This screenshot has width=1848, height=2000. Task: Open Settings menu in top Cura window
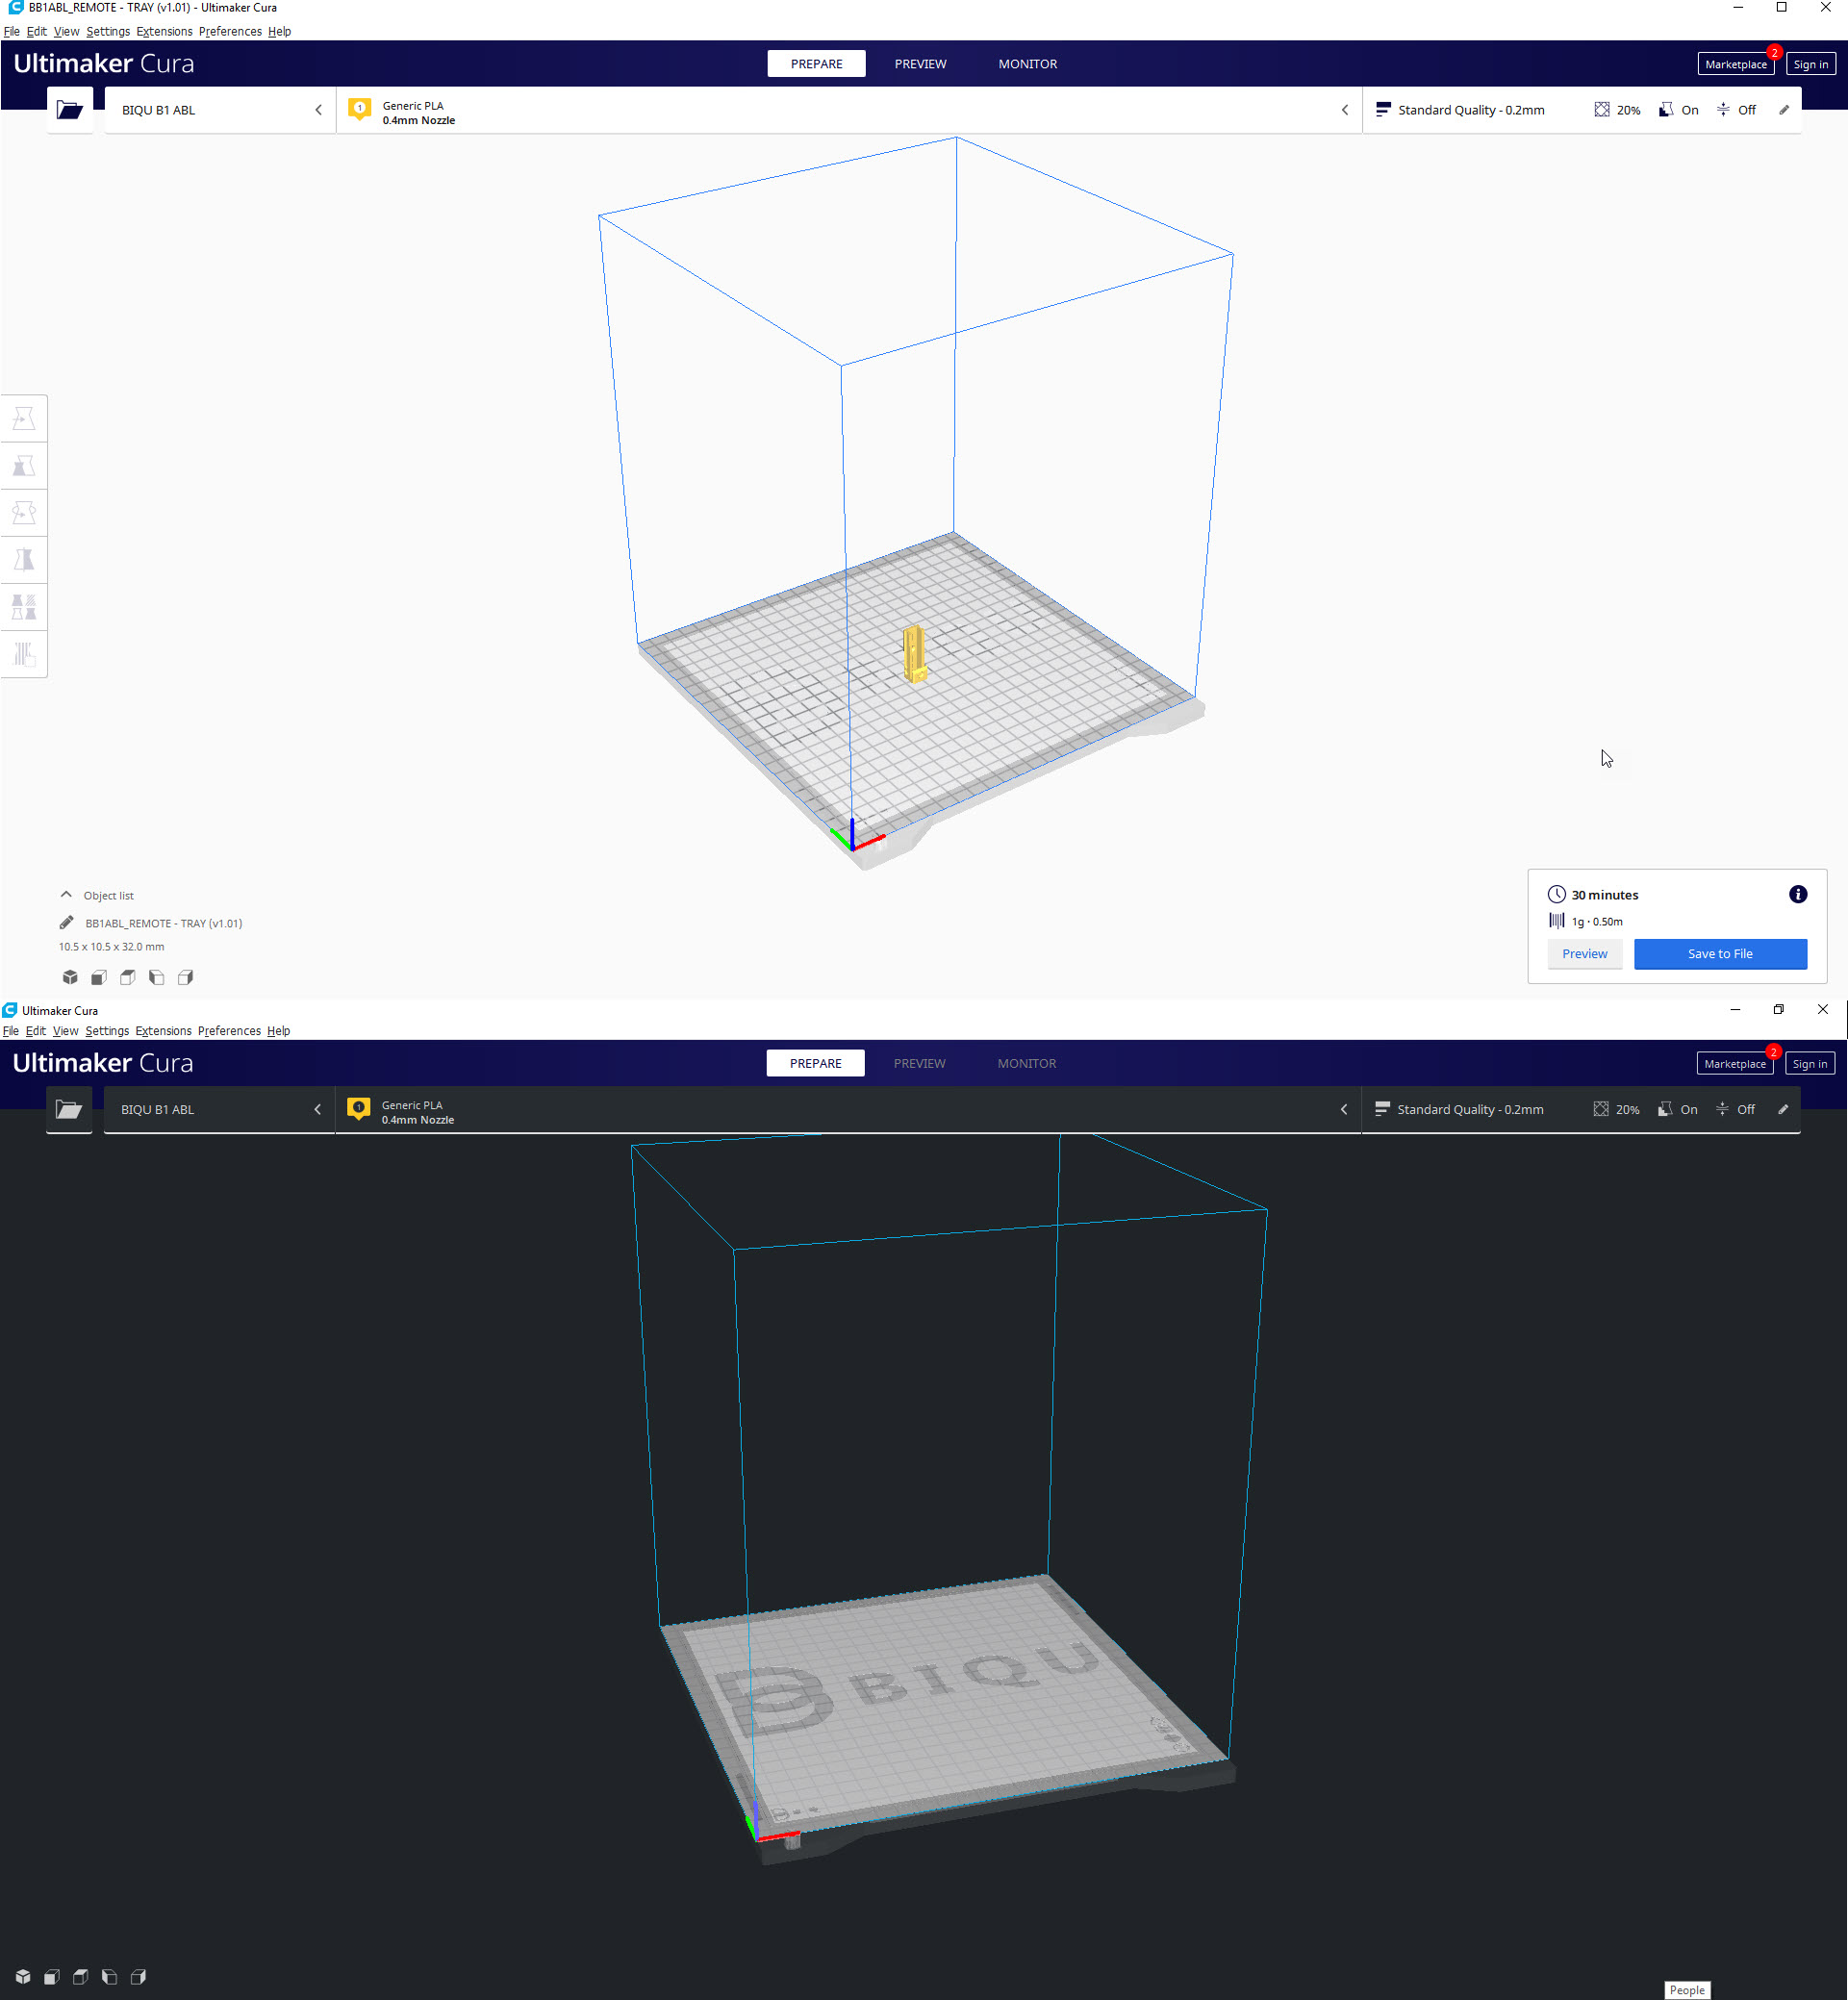(x=108, y=32)
